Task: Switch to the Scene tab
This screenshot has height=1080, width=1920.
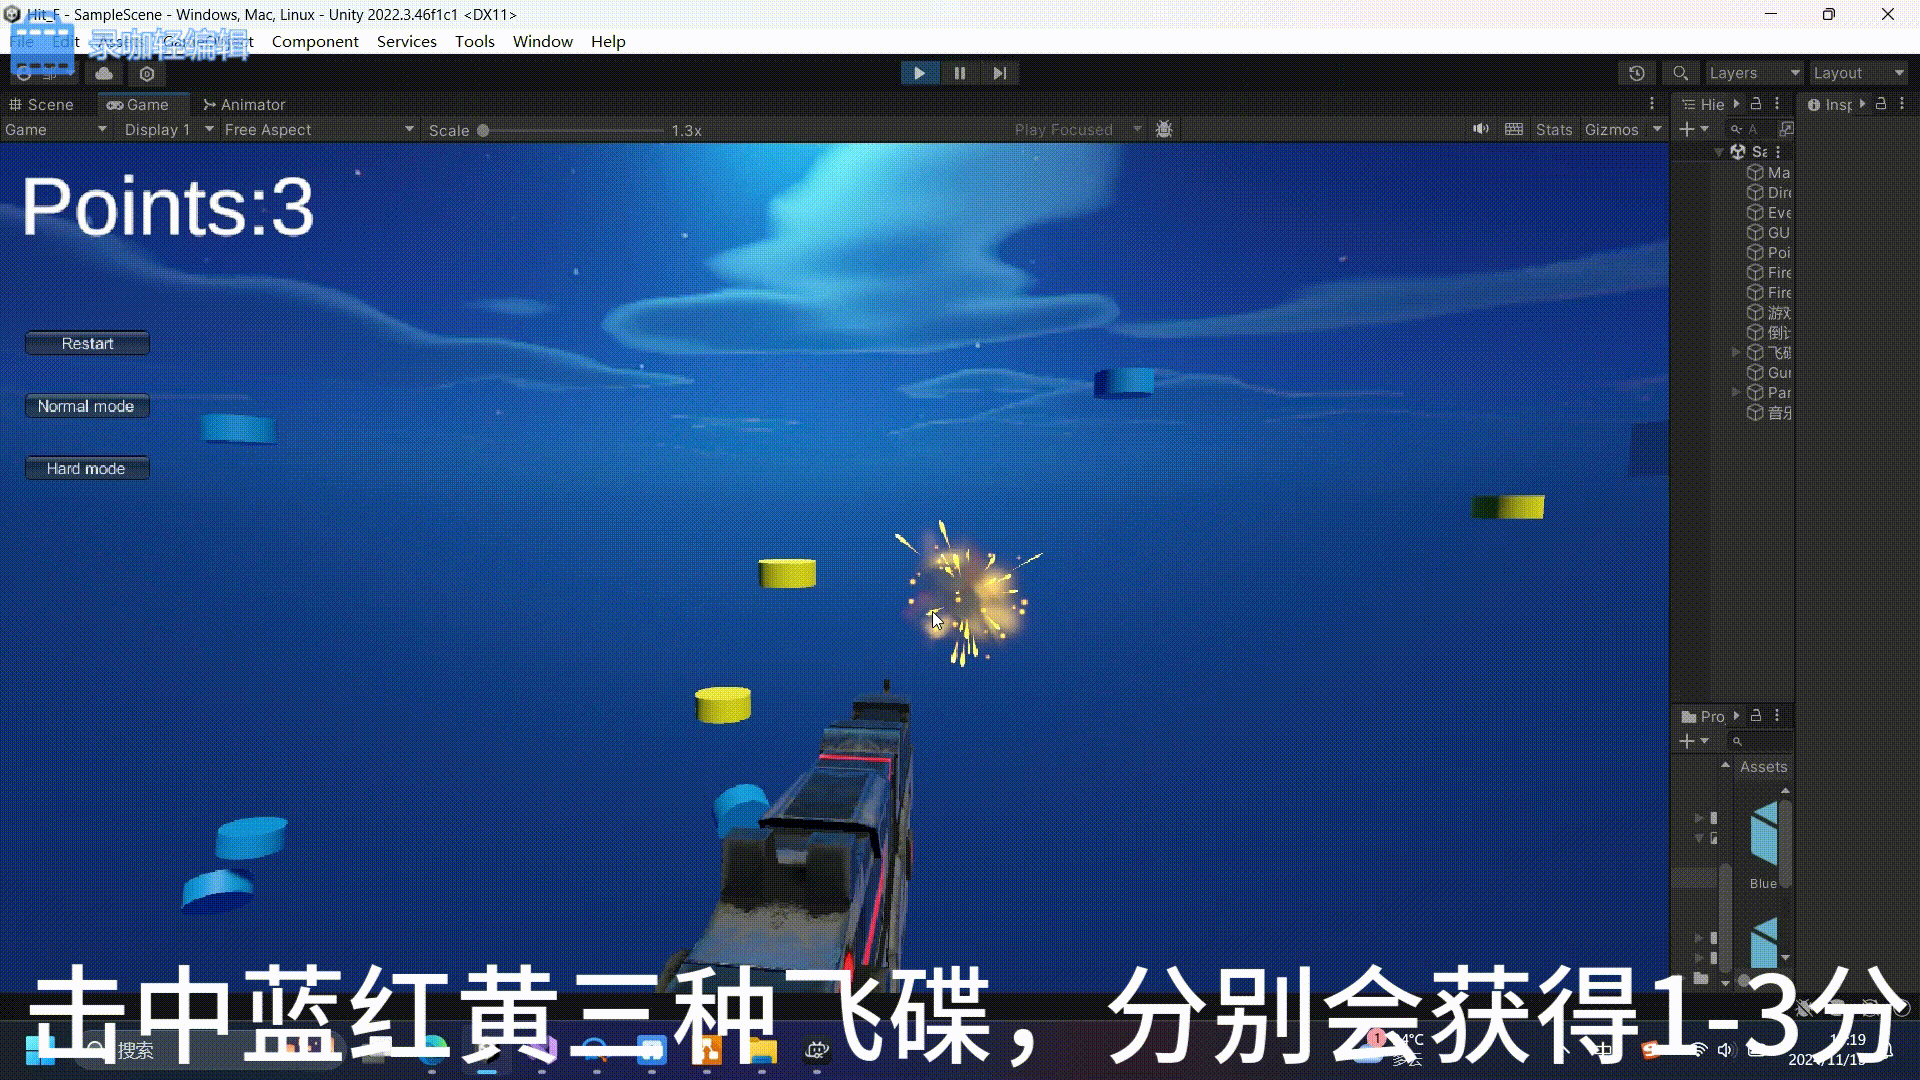Action: click(41, 104)
